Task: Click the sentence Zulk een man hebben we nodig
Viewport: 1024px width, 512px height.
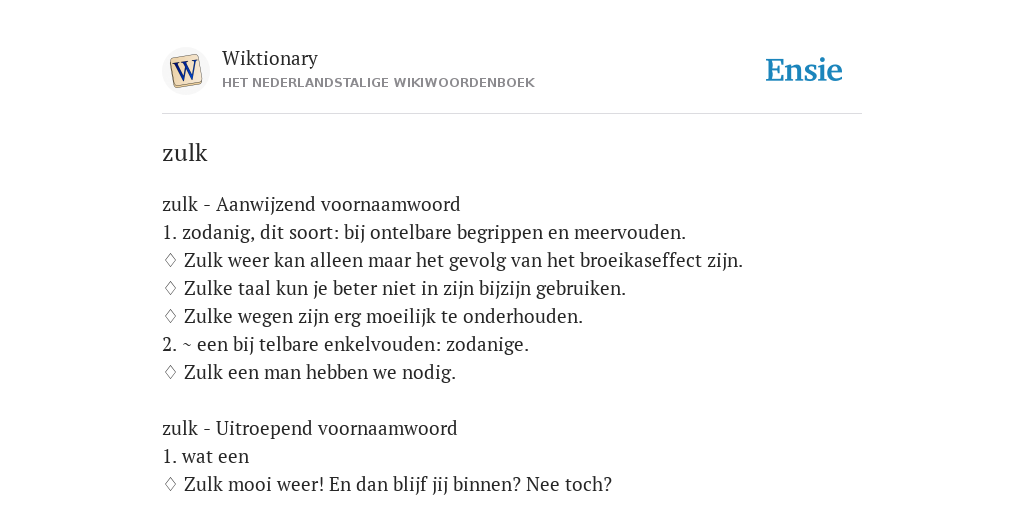Action: (319, 373)
